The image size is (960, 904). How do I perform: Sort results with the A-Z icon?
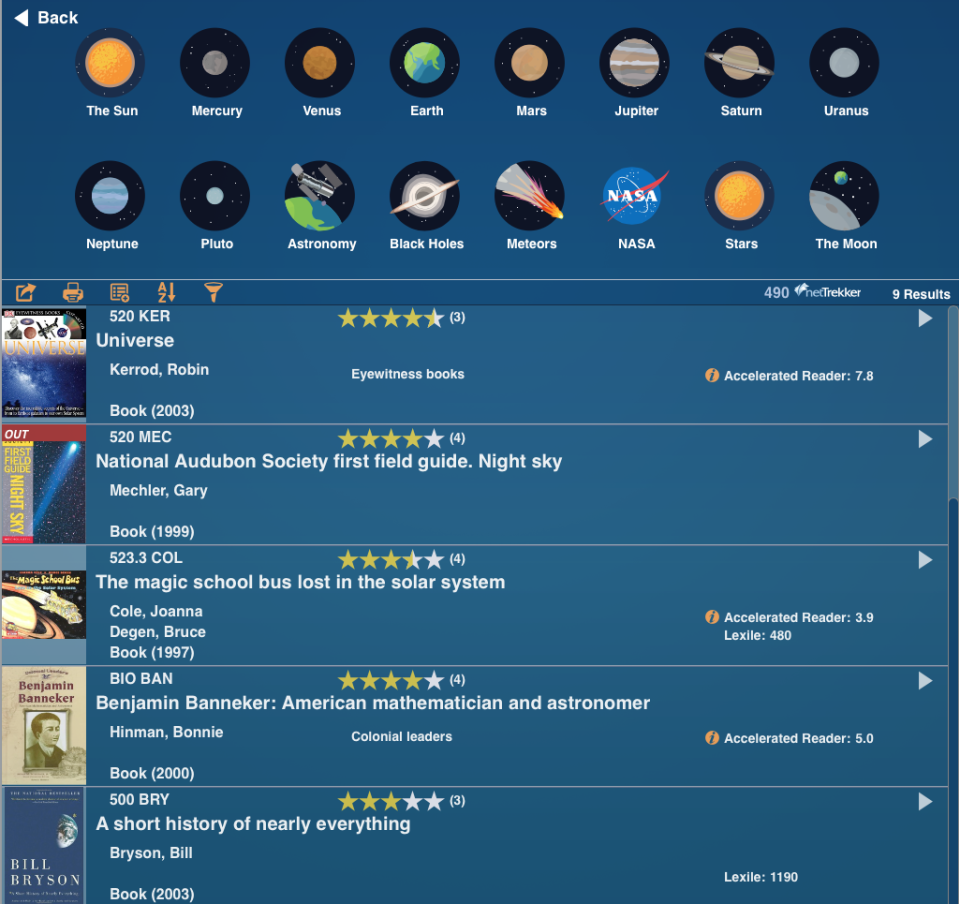pos(167,293)
